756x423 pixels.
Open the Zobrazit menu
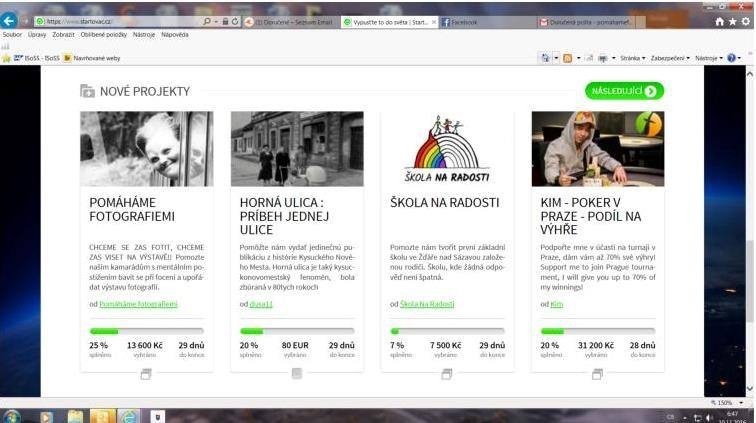[63, 35]
